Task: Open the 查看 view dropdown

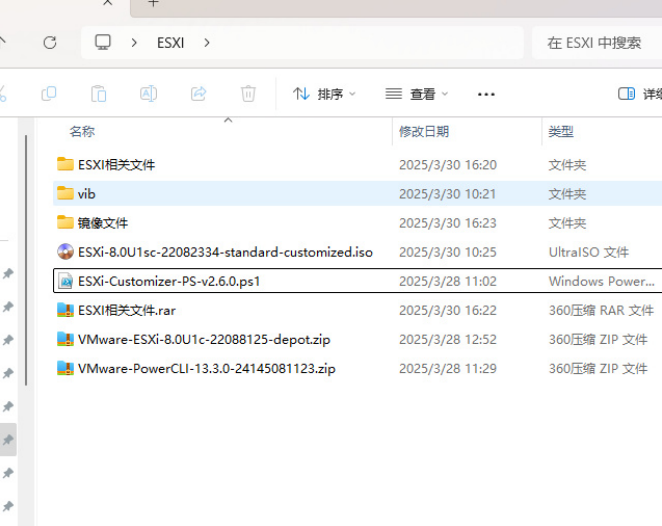Action: coord(417,94)
